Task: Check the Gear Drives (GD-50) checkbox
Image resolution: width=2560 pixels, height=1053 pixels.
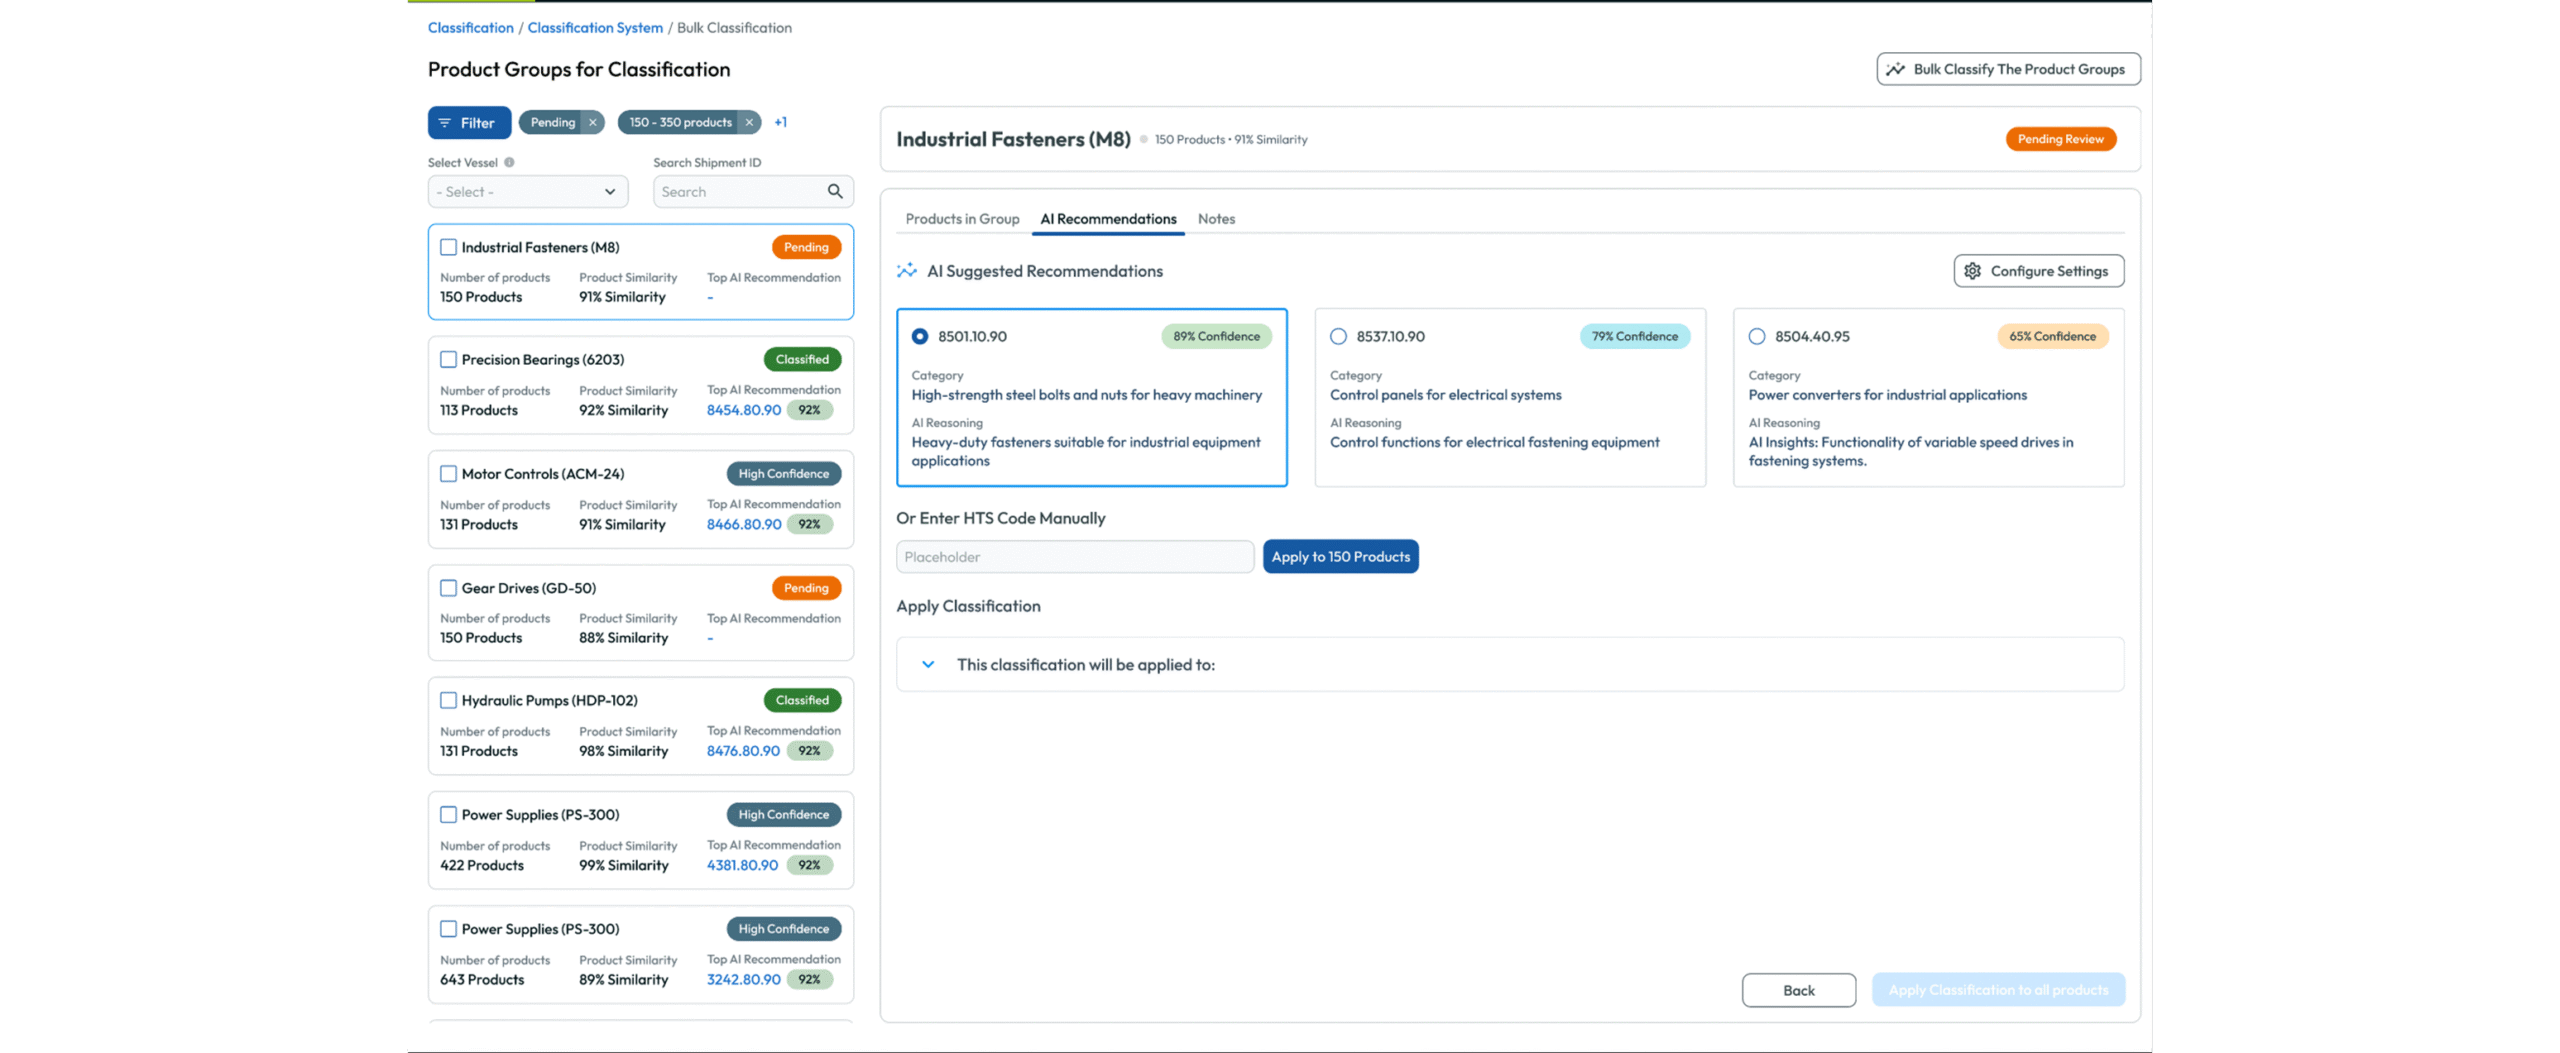Action: (x=449, y=588)
